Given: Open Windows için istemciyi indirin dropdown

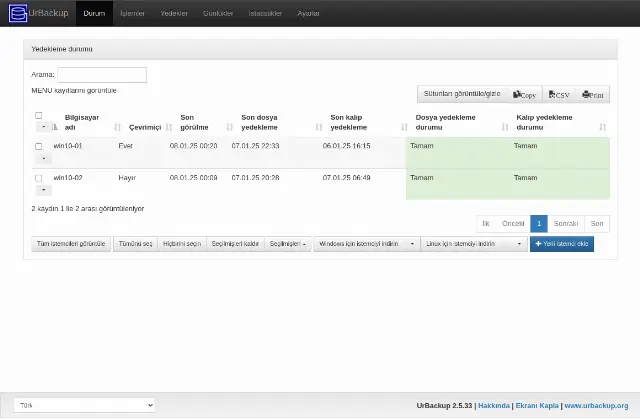Looking at the screenshot, I should [x=366, y=244].
